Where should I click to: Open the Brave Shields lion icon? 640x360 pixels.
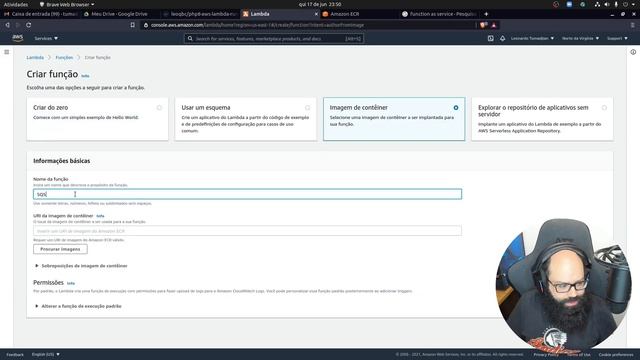point(484,25)
